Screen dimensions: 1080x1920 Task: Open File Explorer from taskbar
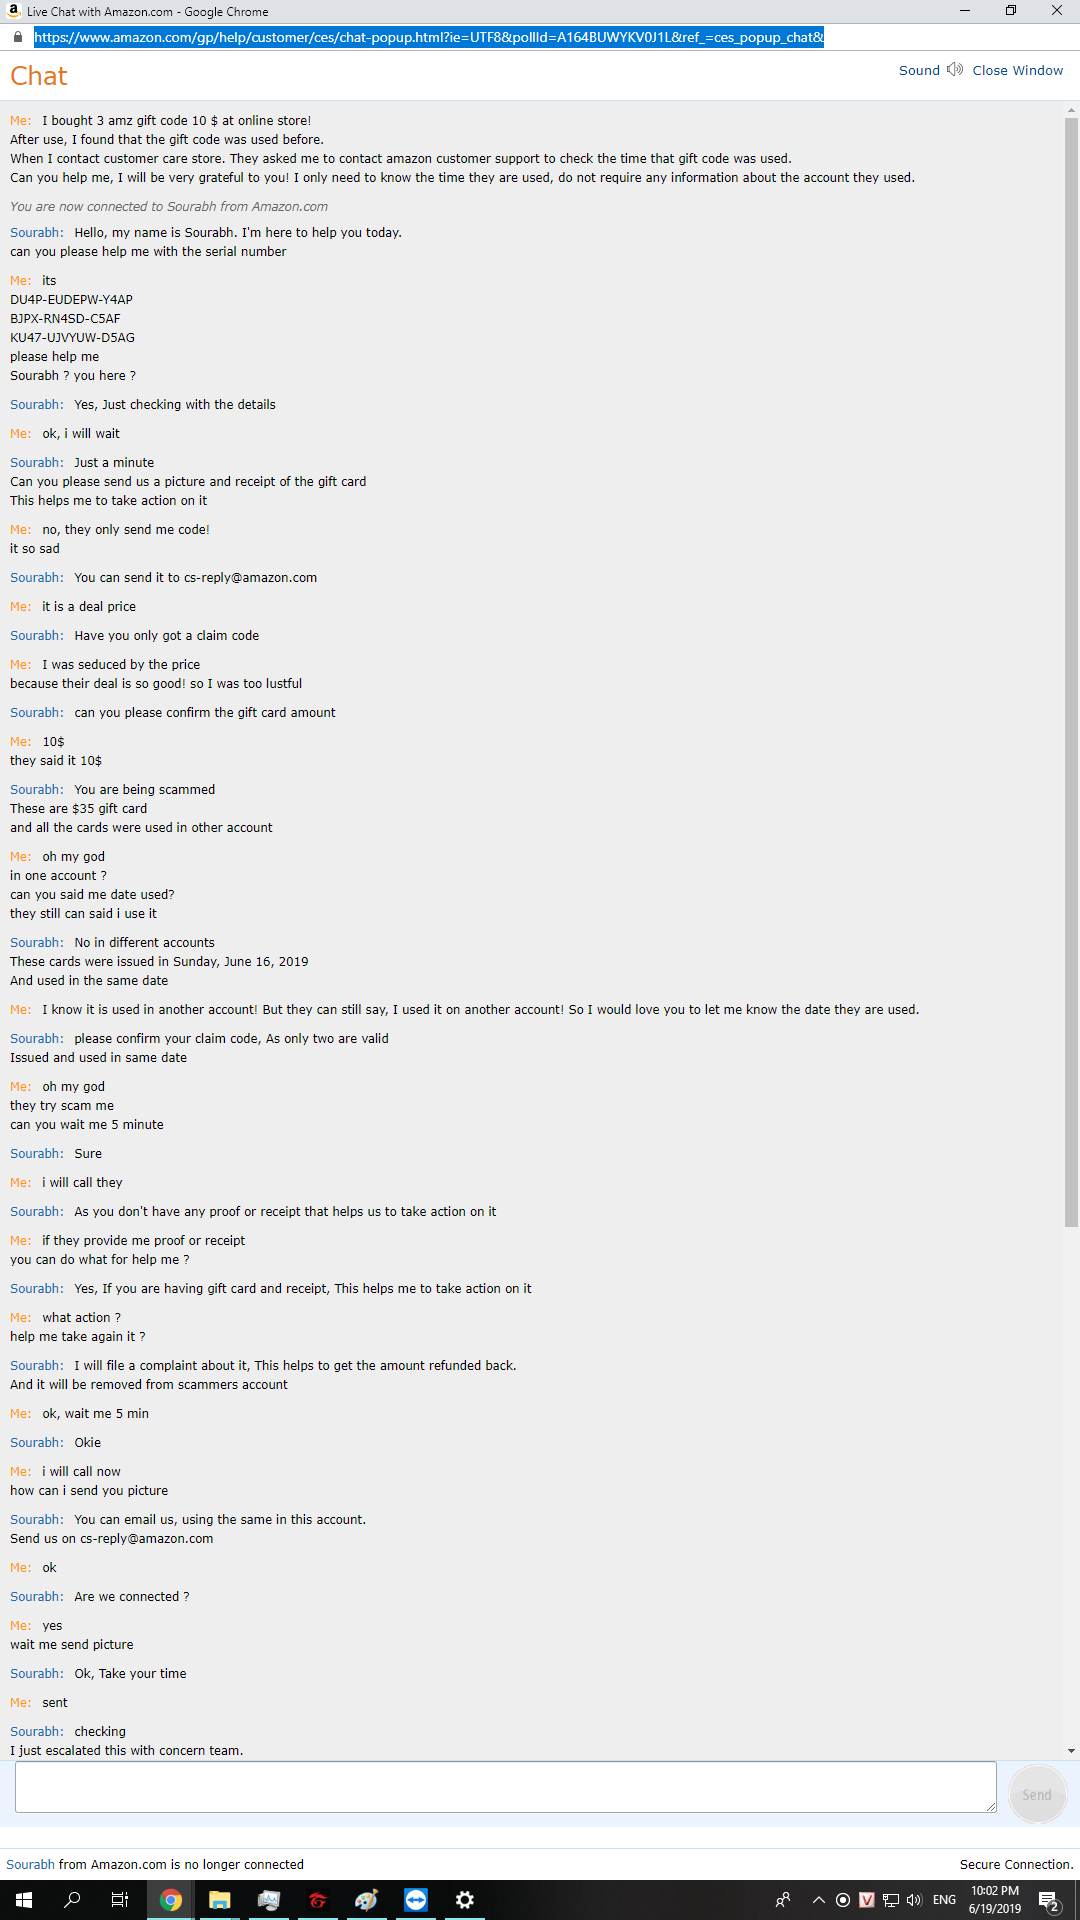click(220, 1900)
